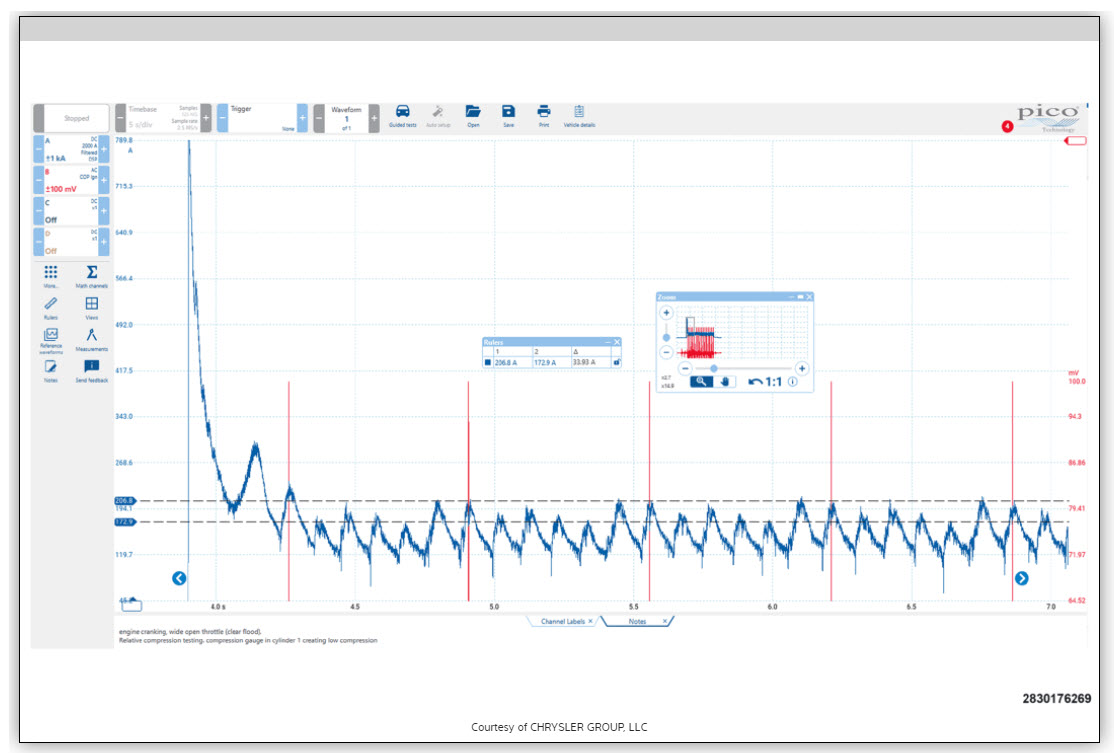Open Vehicle details clipboard icon
The image size is (1114, 753).
[579, 112]
